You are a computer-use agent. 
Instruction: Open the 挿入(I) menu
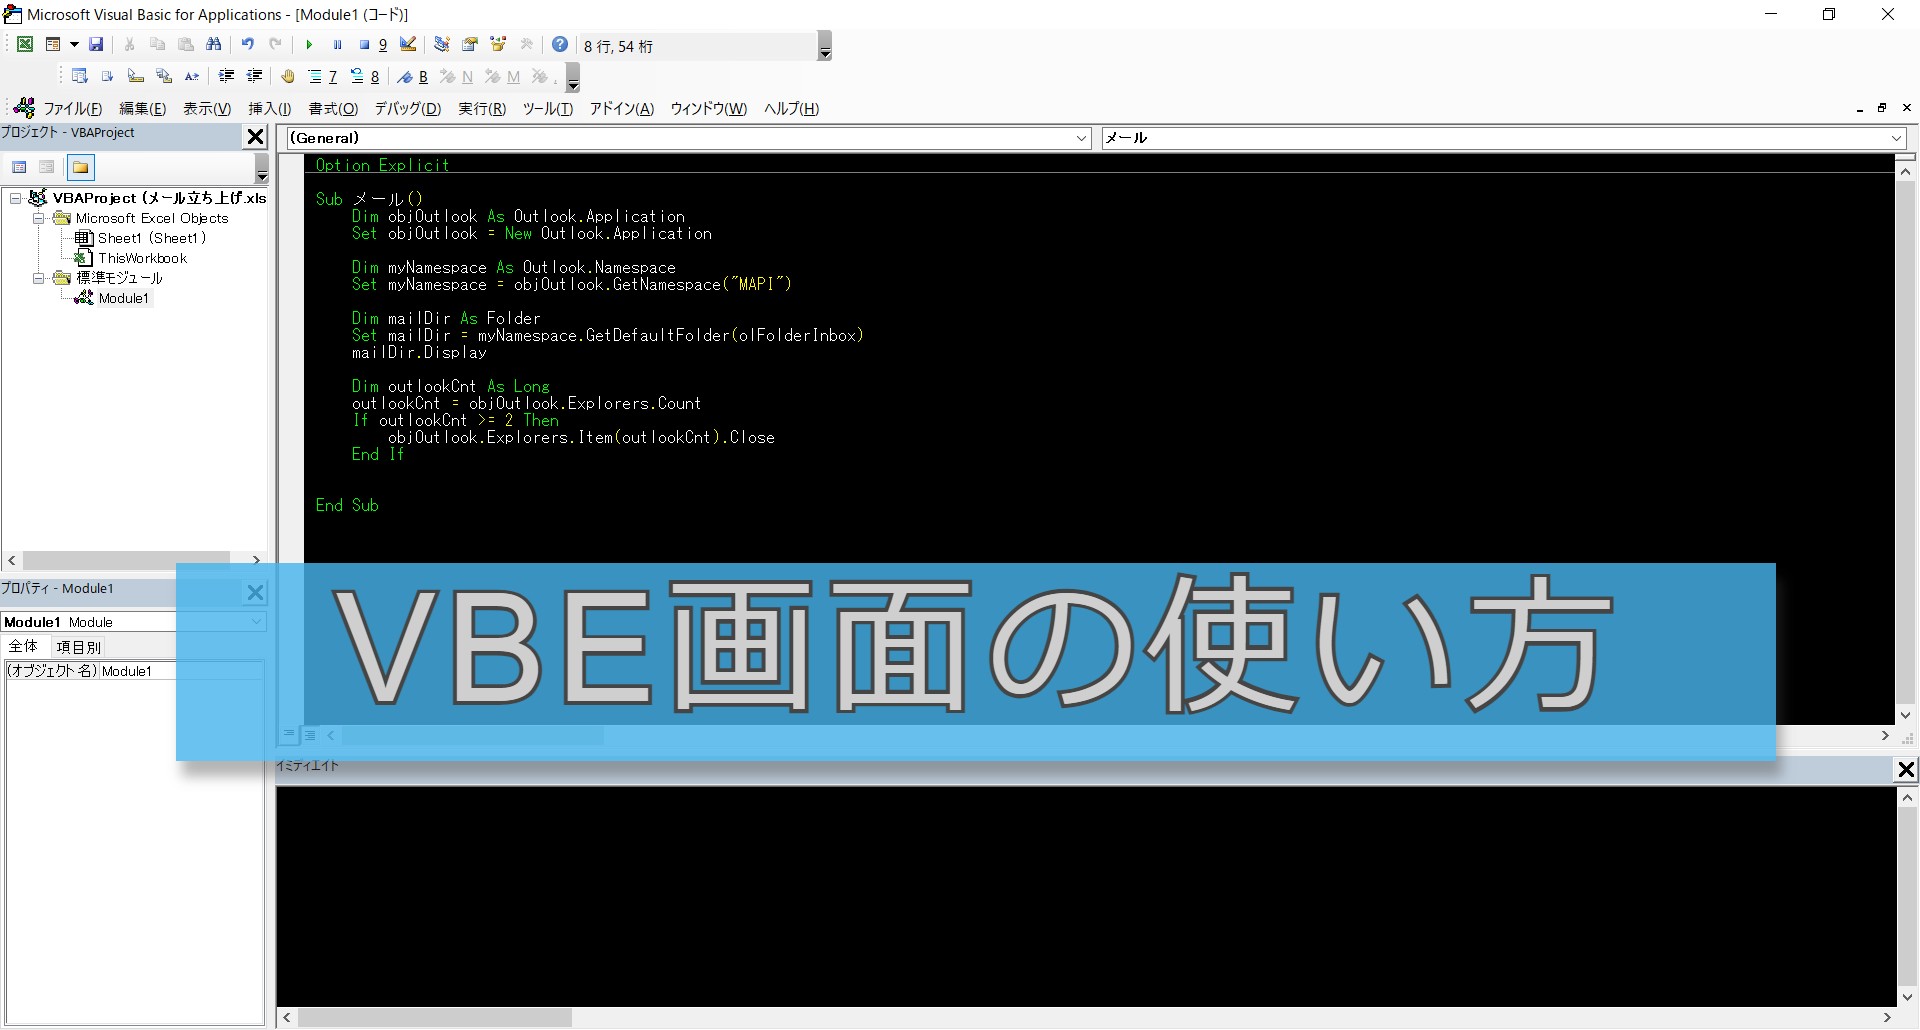pos(269,109)
